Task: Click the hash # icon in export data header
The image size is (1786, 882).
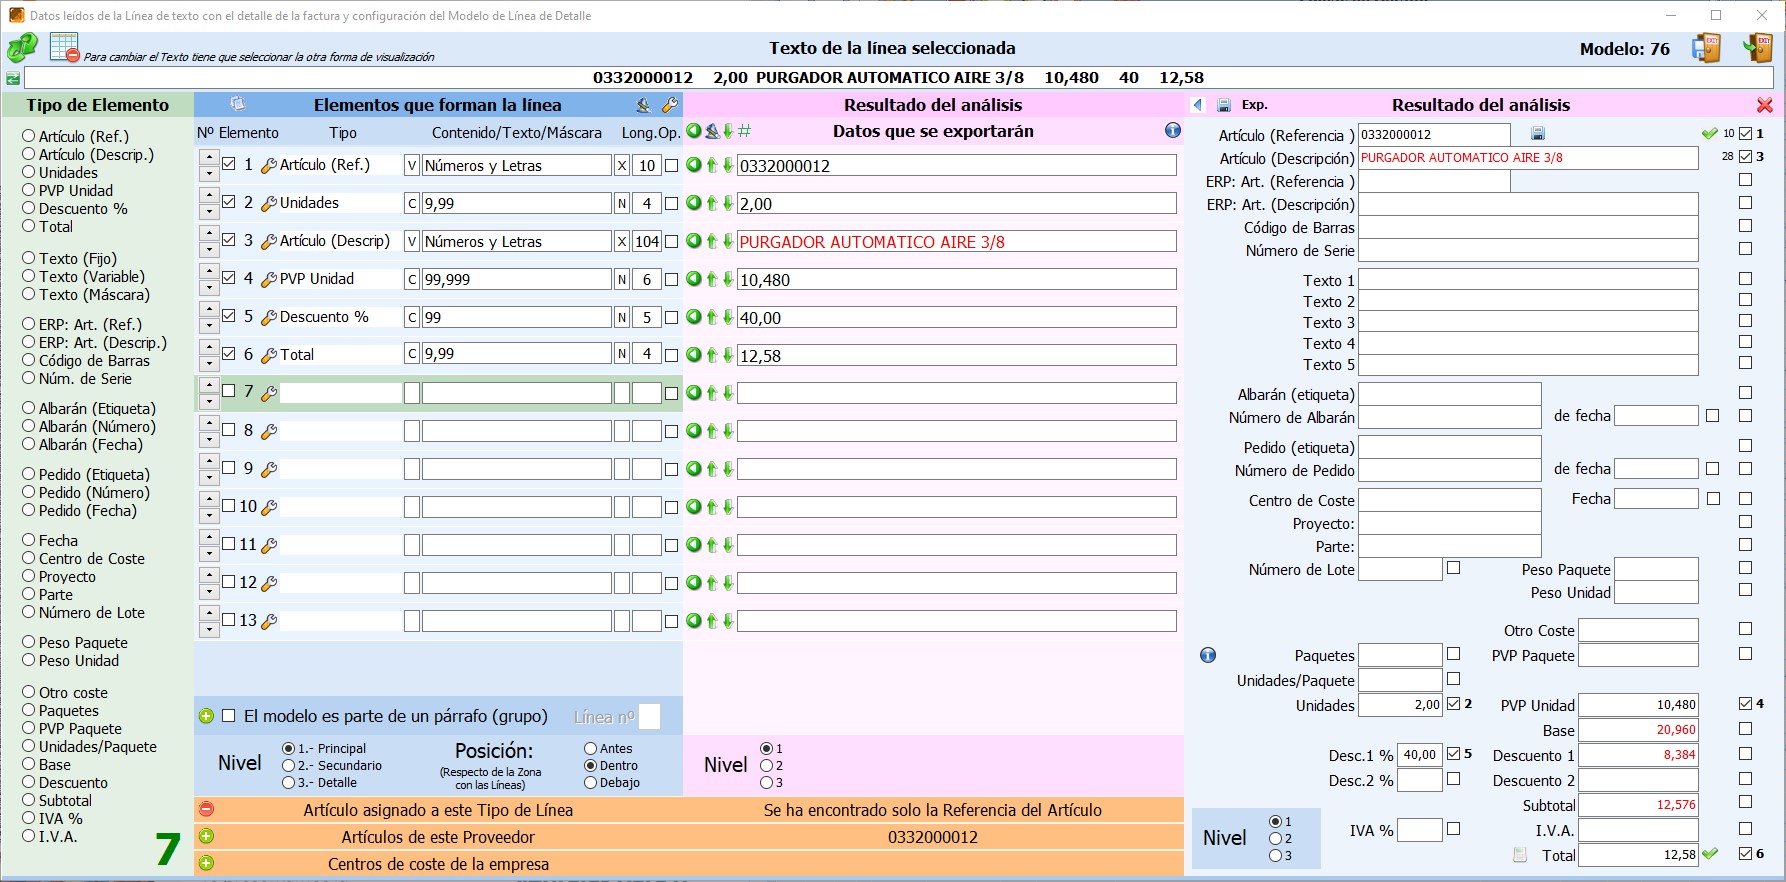Action: (x=744, y=131)
